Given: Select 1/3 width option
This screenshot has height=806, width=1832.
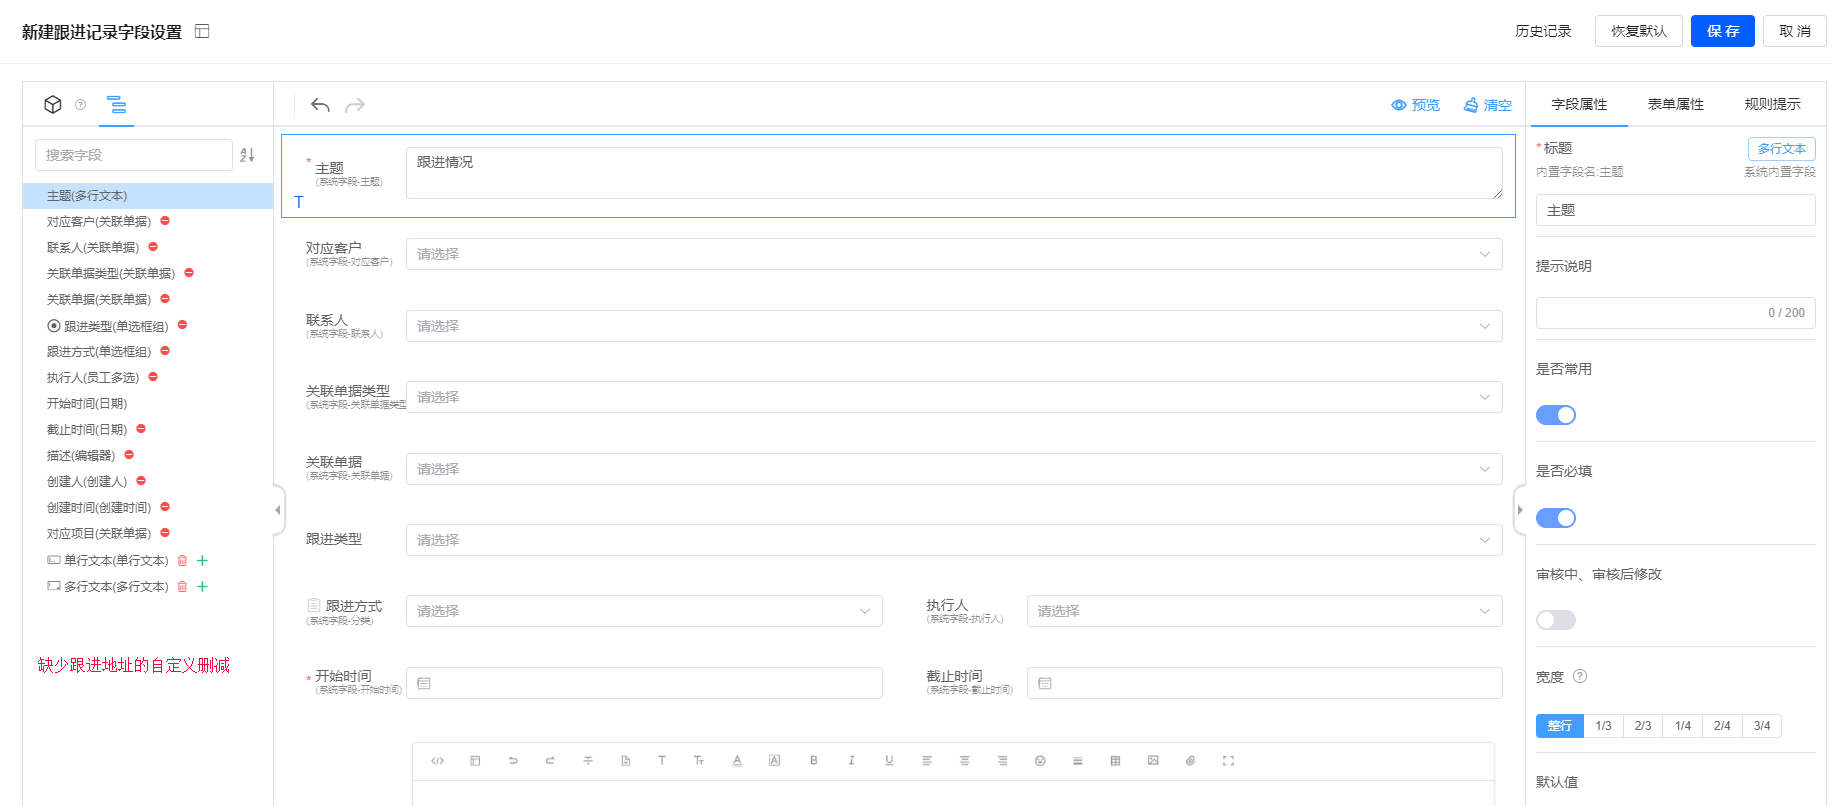Looking at the screenshot, I should (x=1603, y=726).
